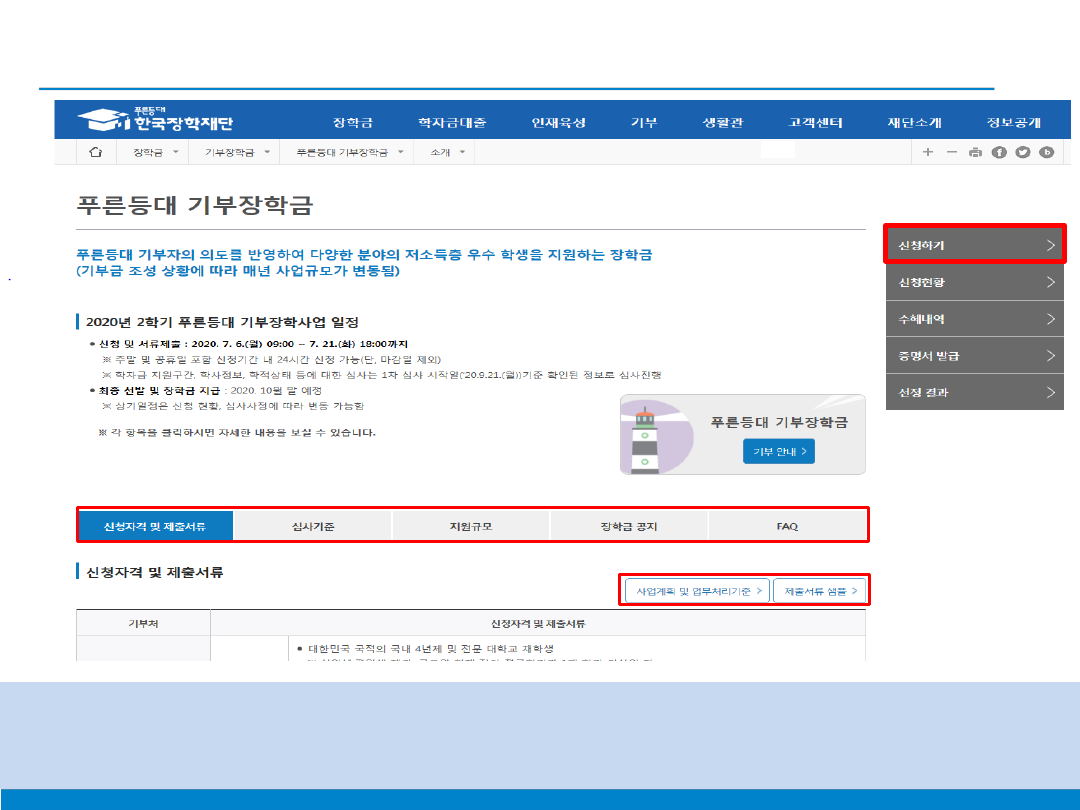Share via the blog icon
Image resolution: width=1080 pixels, height=810 pixels.
1046,152
